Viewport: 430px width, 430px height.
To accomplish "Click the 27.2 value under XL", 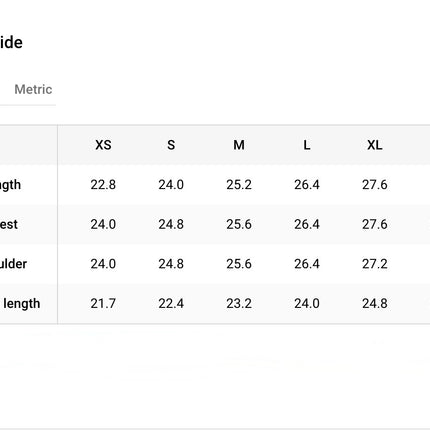I will pyautogui.click(x=375, y=264).
